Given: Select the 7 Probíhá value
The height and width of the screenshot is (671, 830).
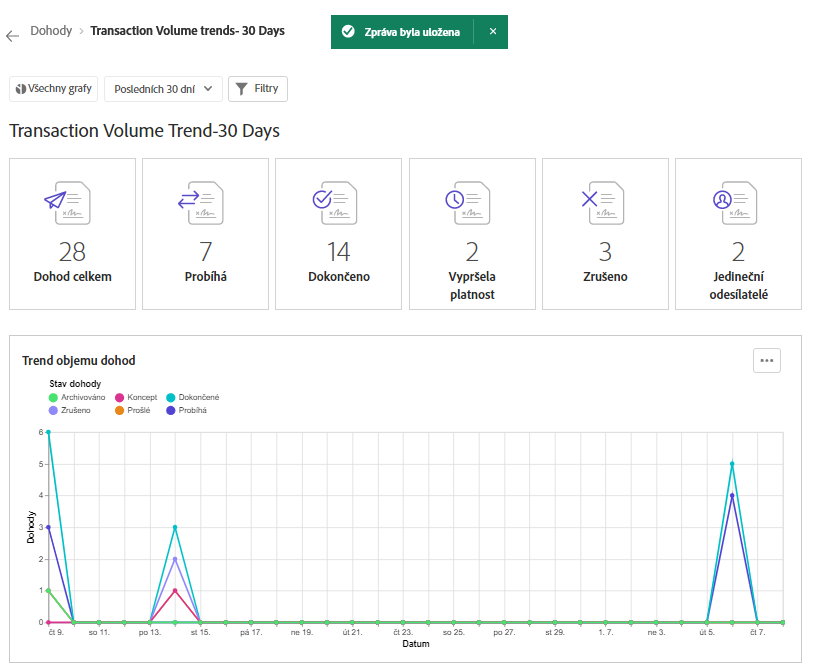Looking at the screenshot, I should pos(205,252).
